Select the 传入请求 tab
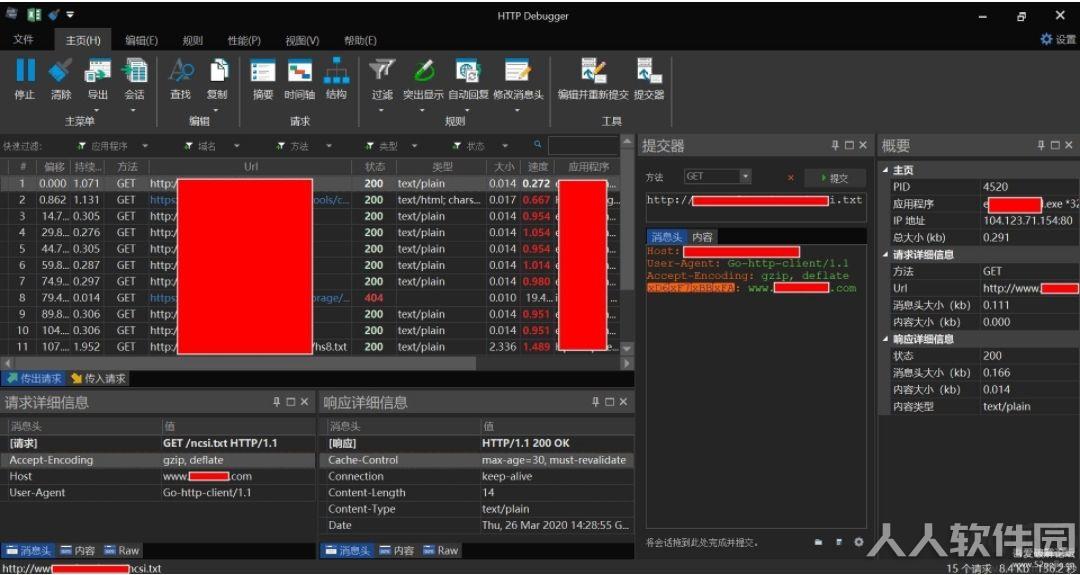Image resolution: width=1080 pixels, height=575 pixels. pos(98,378)
